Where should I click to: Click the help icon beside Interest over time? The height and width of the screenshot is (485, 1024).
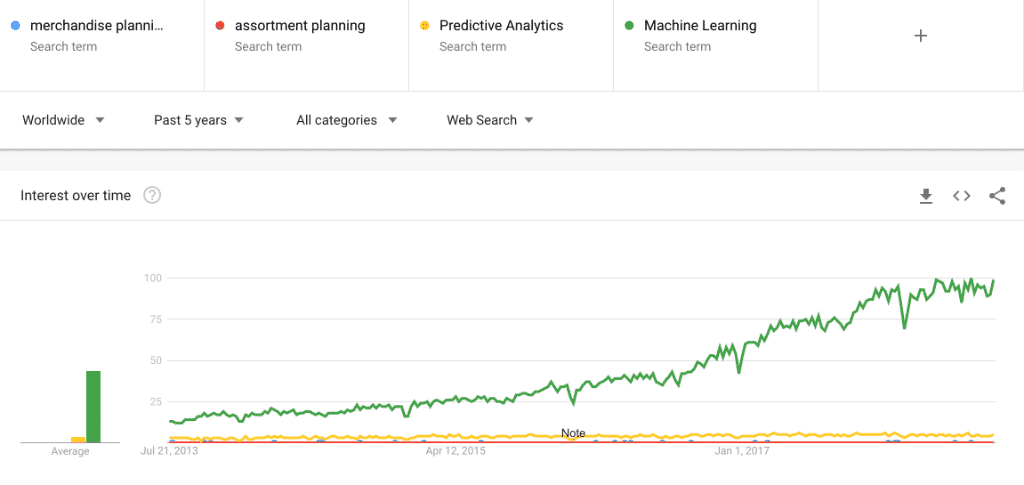point(152,196)
